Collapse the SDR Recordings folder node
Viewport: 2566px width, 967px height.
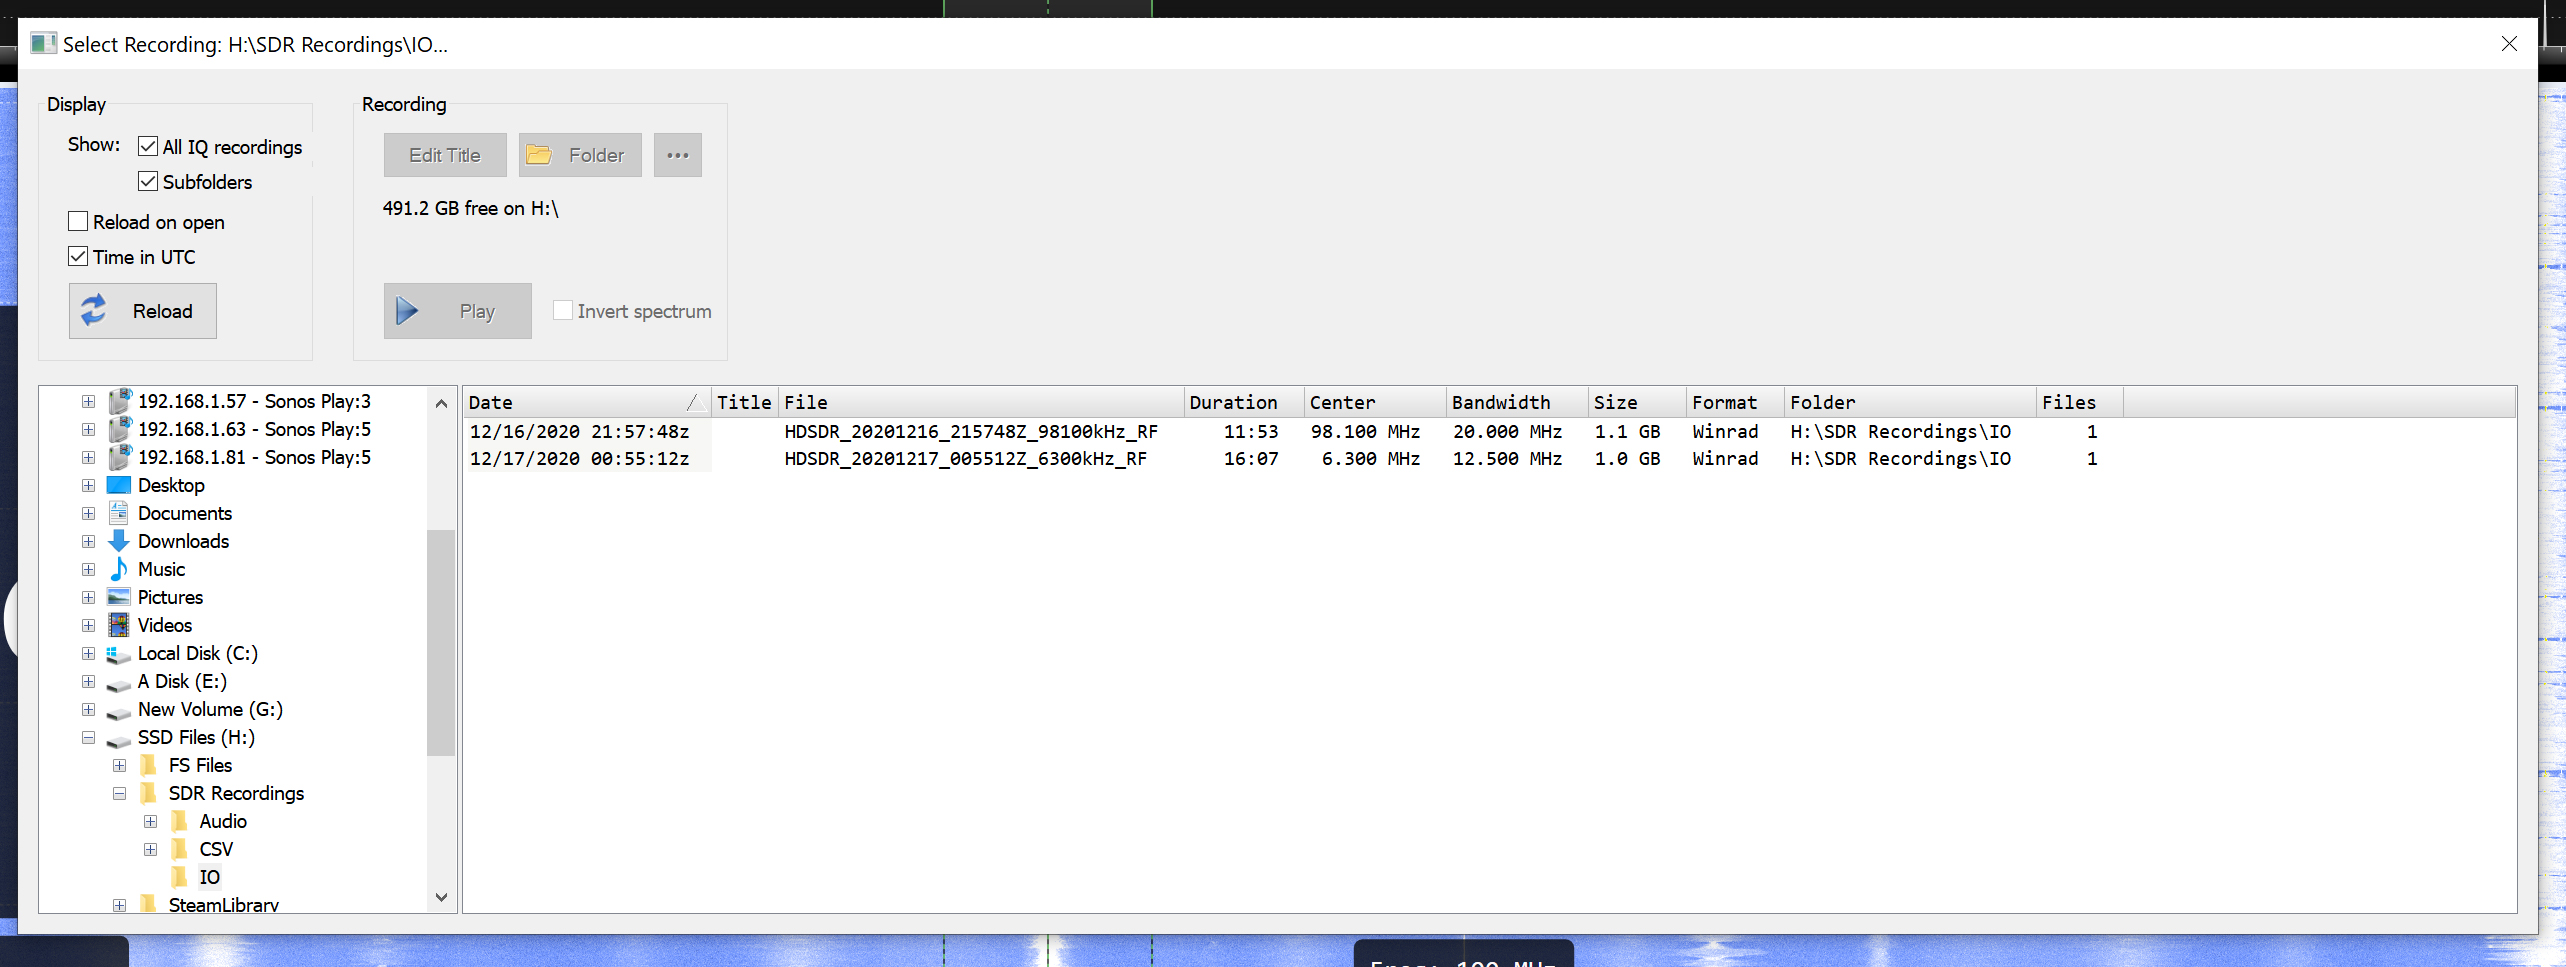[x=119, y=793]
